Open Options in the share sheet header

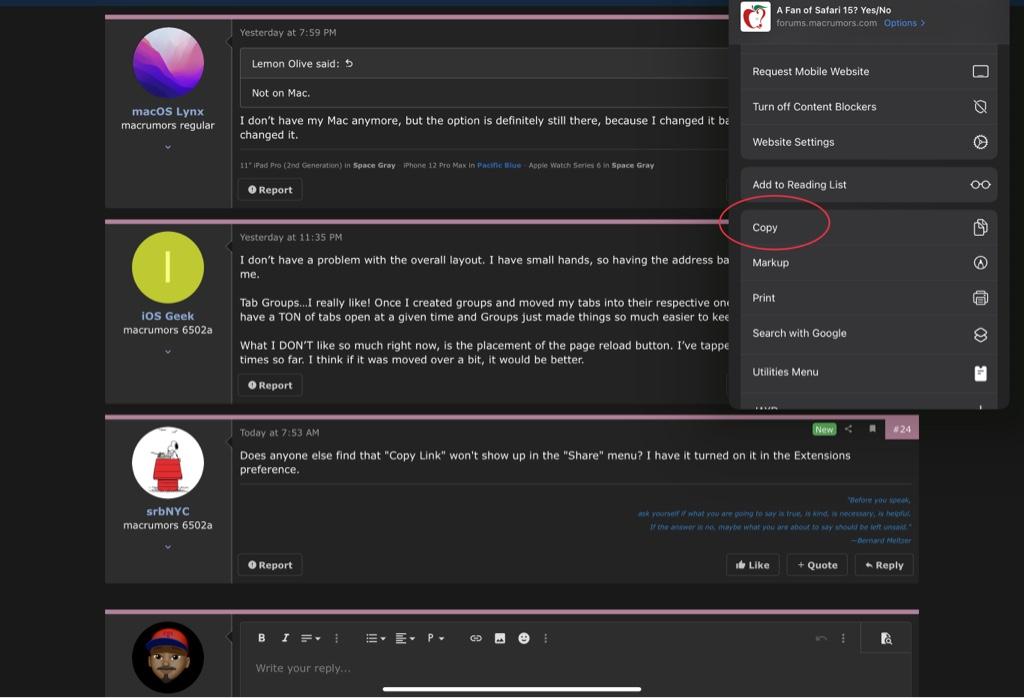coord(904,23)
